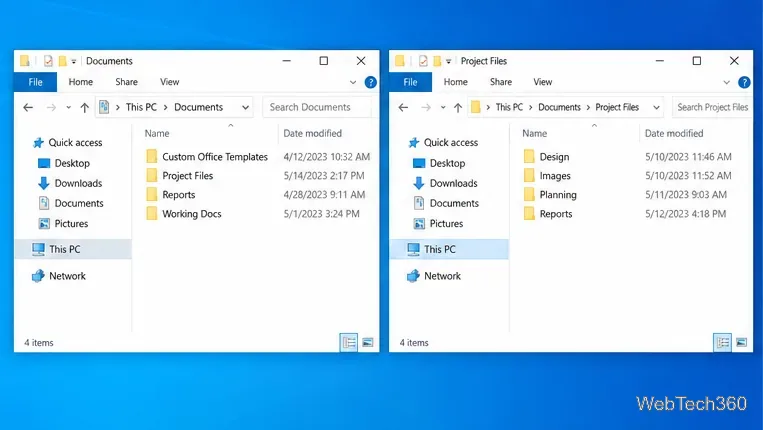
Task: Click Properties quick-access icon in Documents title bar
Action: point(48,61)
